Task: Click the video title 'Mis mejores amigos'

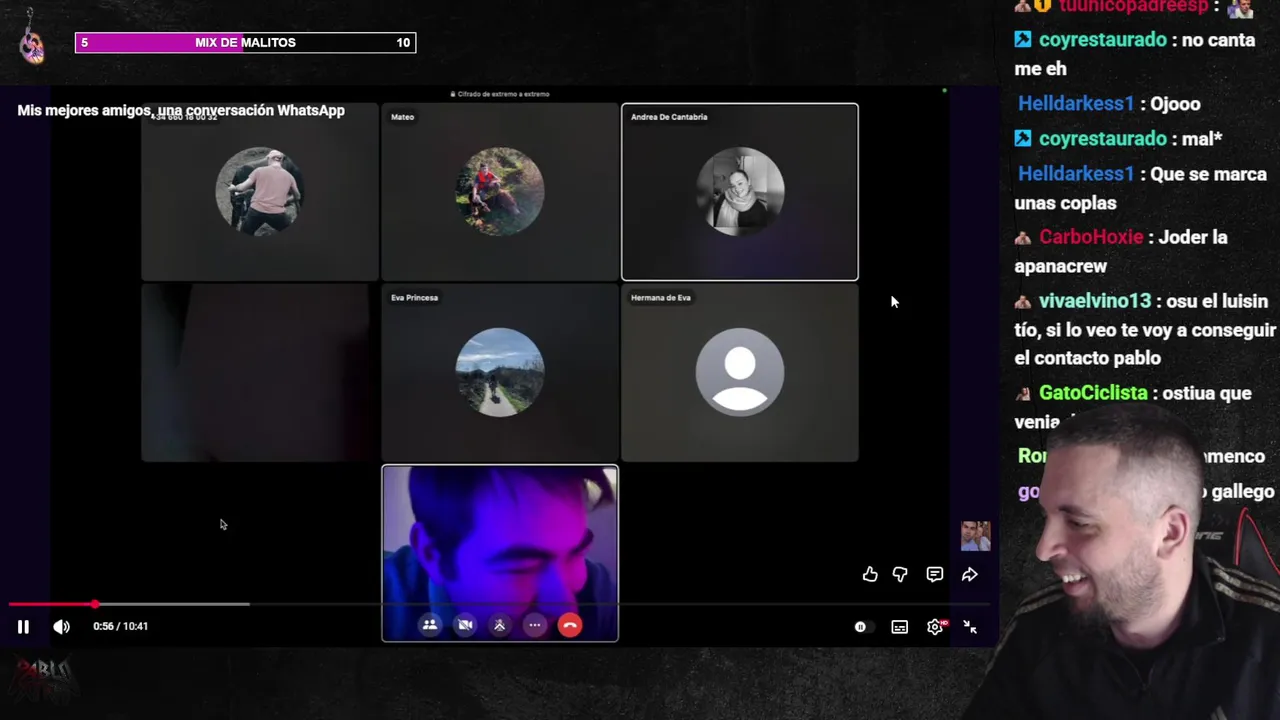Action: [181, 110]
